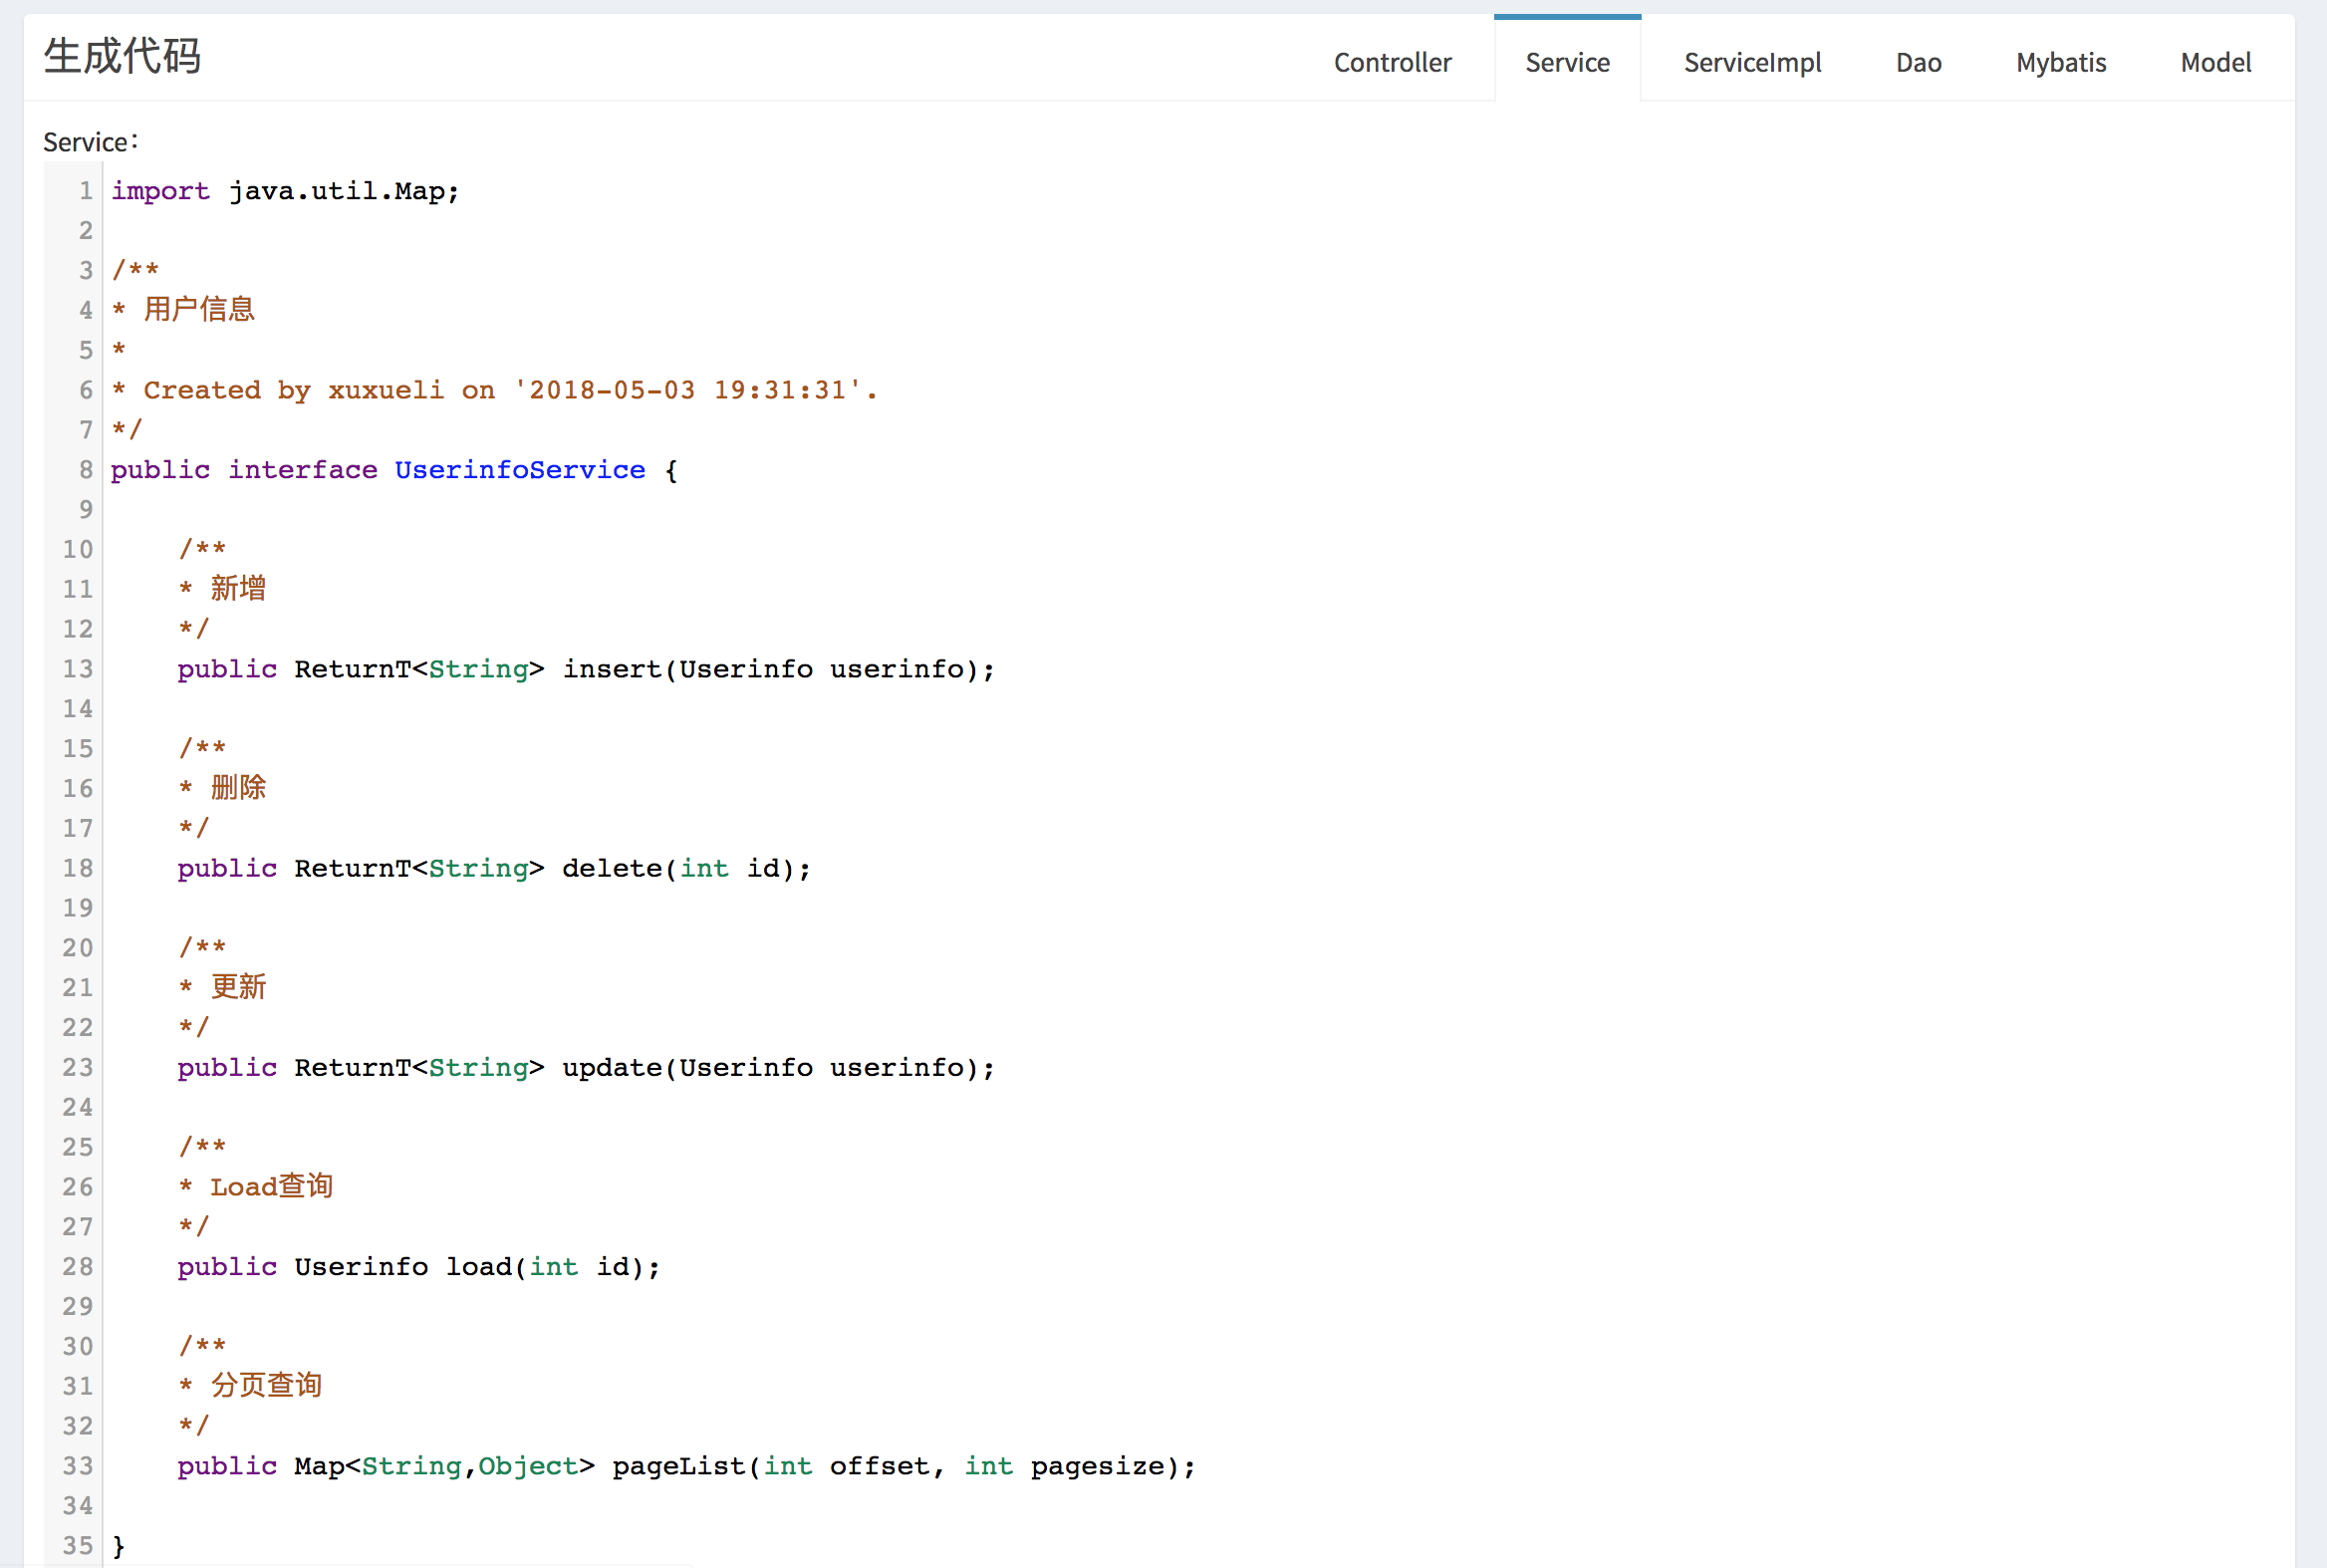Click the Service: label above code
2327x1568 pixels.
coord(90,142)
